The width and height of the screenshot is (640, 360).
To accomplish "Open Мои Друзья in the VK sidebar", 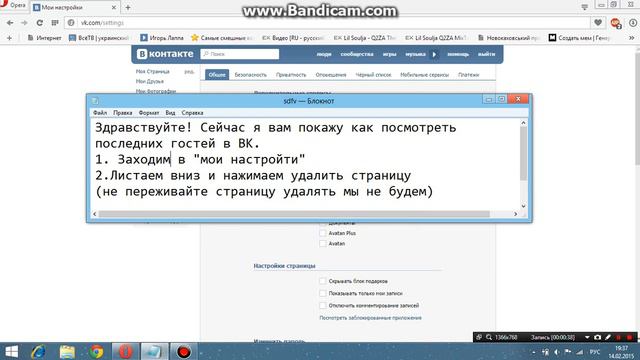I will point(150,81).
